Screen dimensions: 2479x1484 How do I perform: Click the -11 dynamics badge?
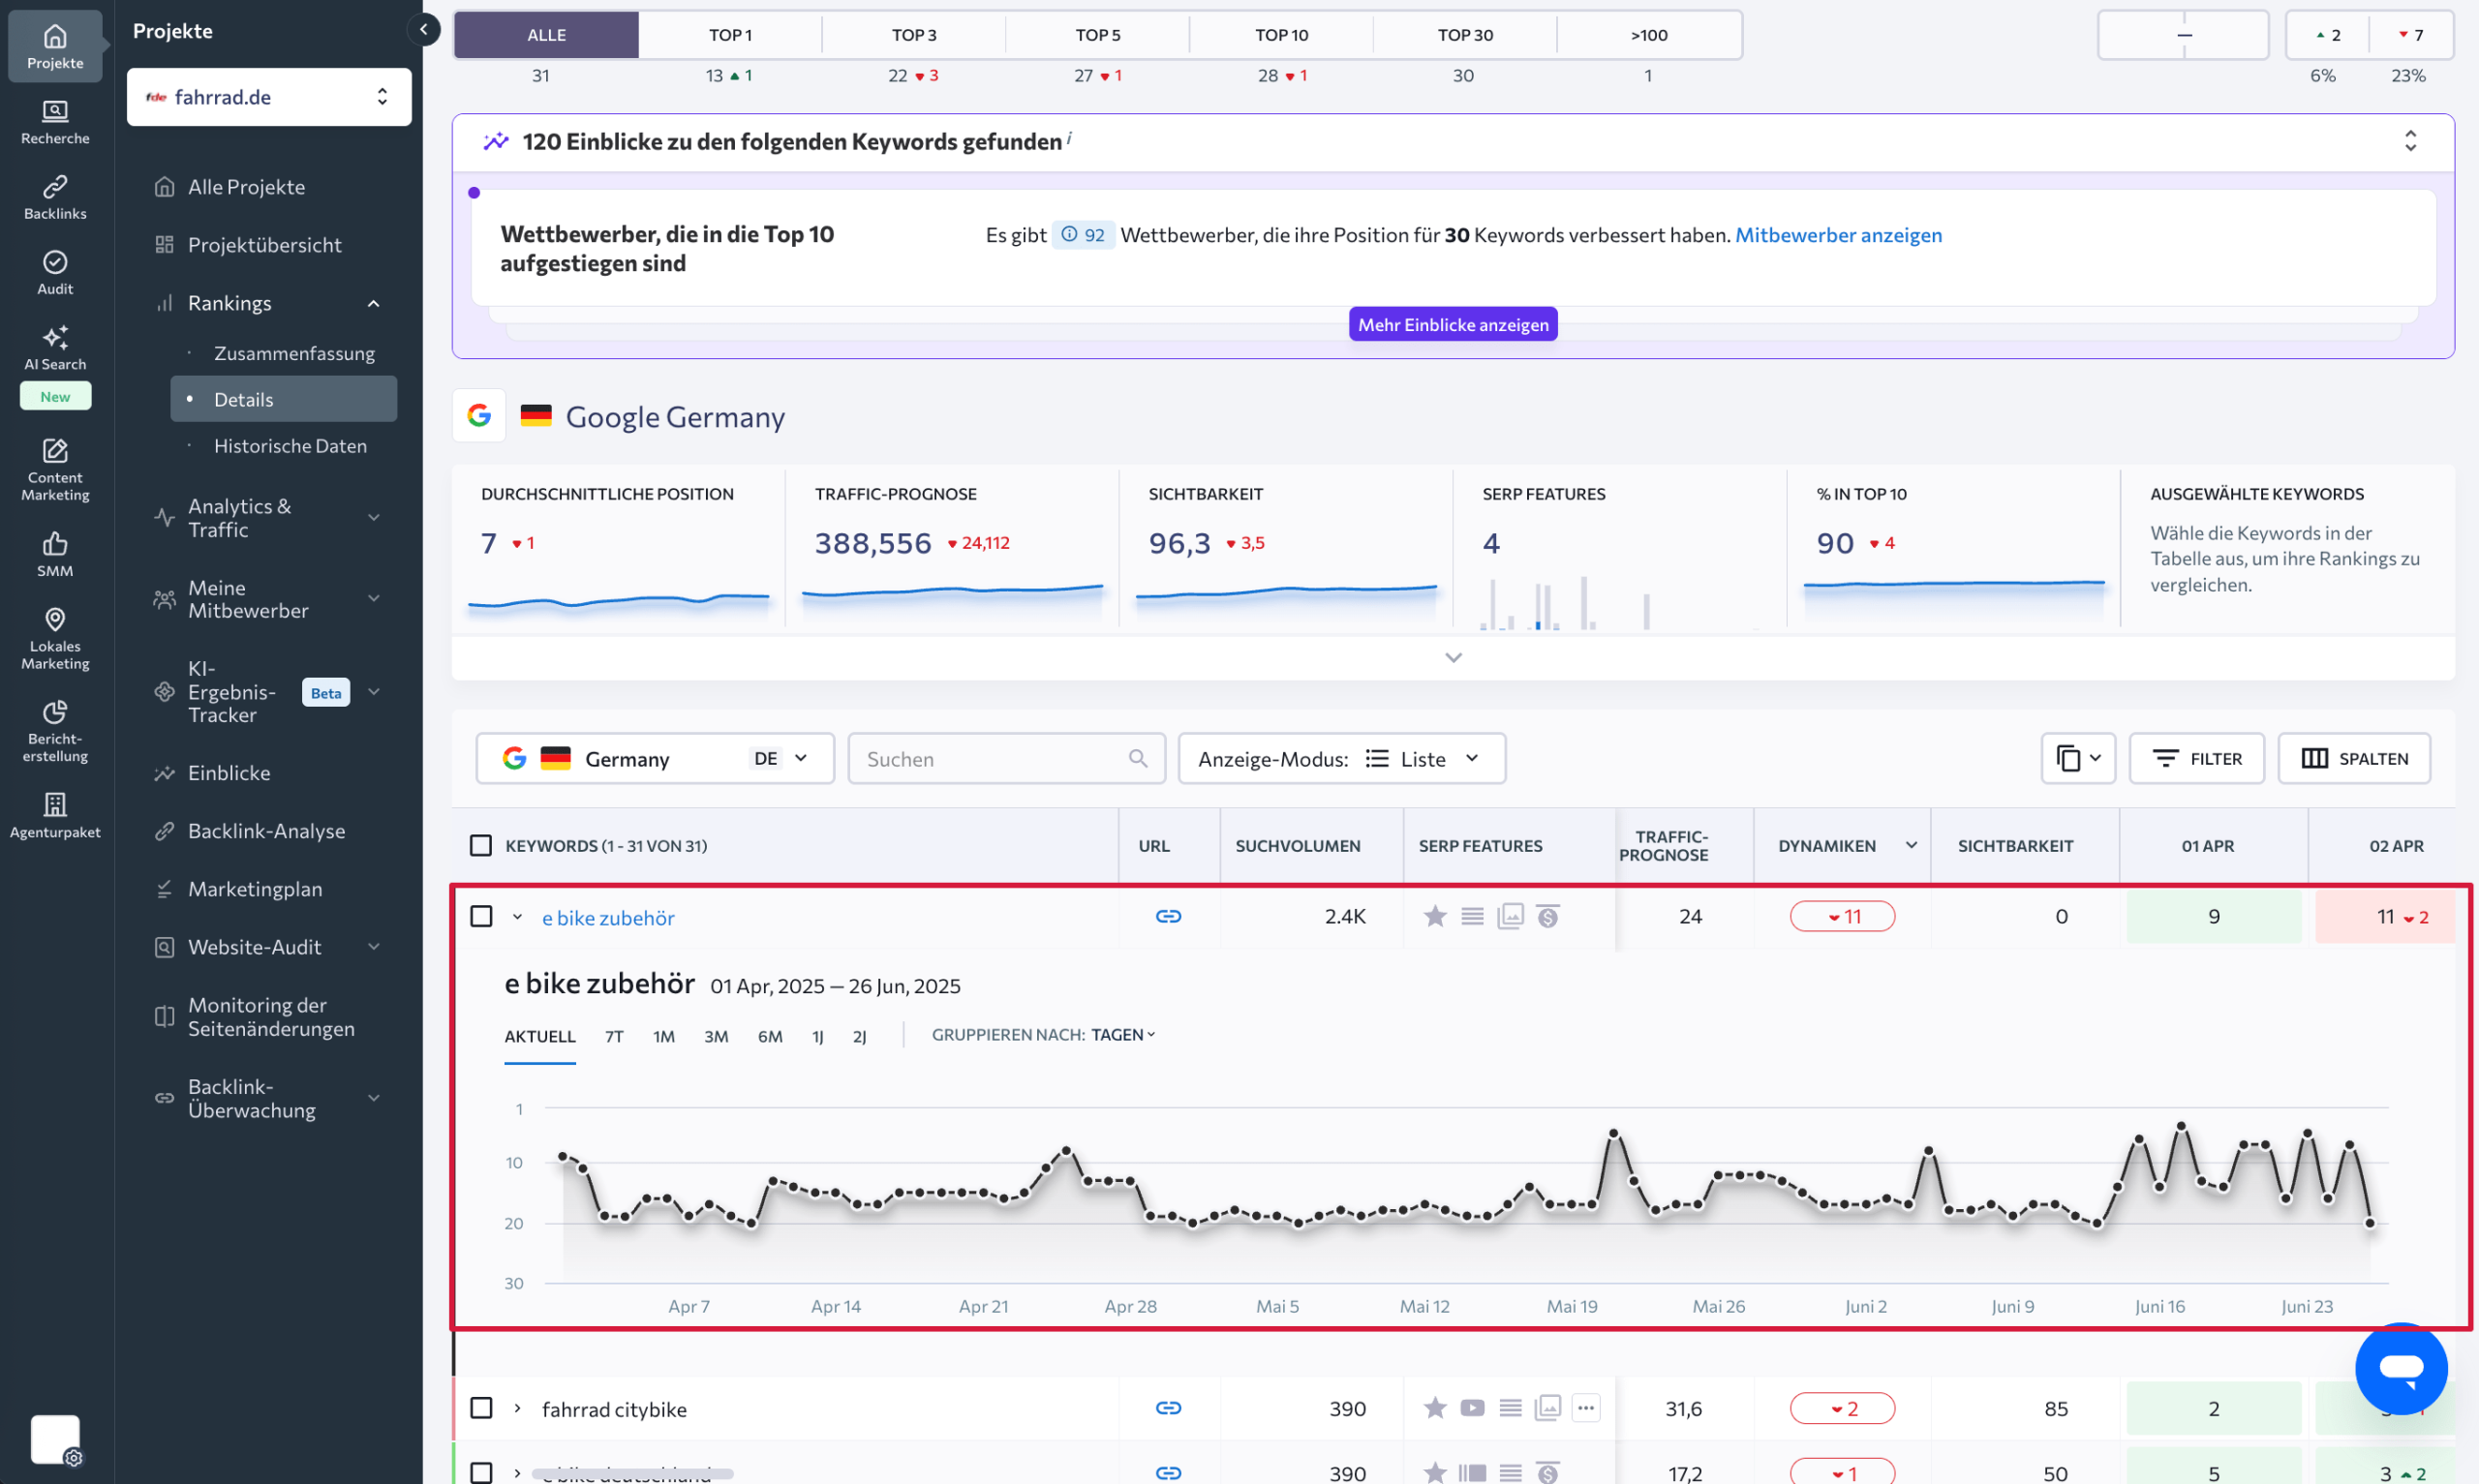1842,916
